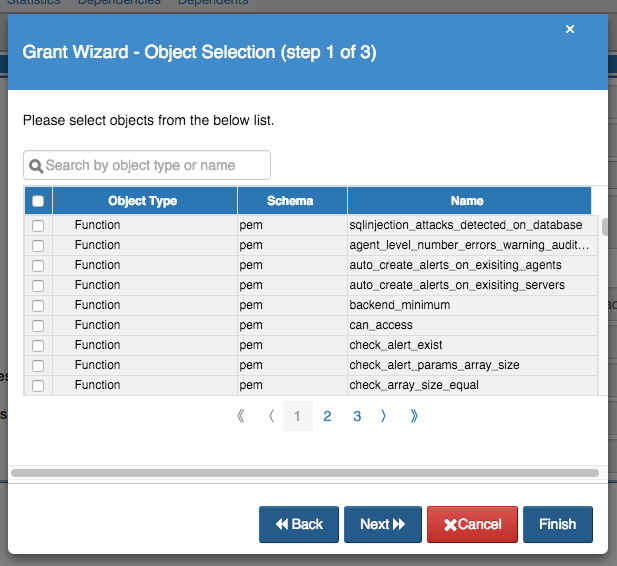
Task: Go to the next page arrow
Action: tap(384, 416)
